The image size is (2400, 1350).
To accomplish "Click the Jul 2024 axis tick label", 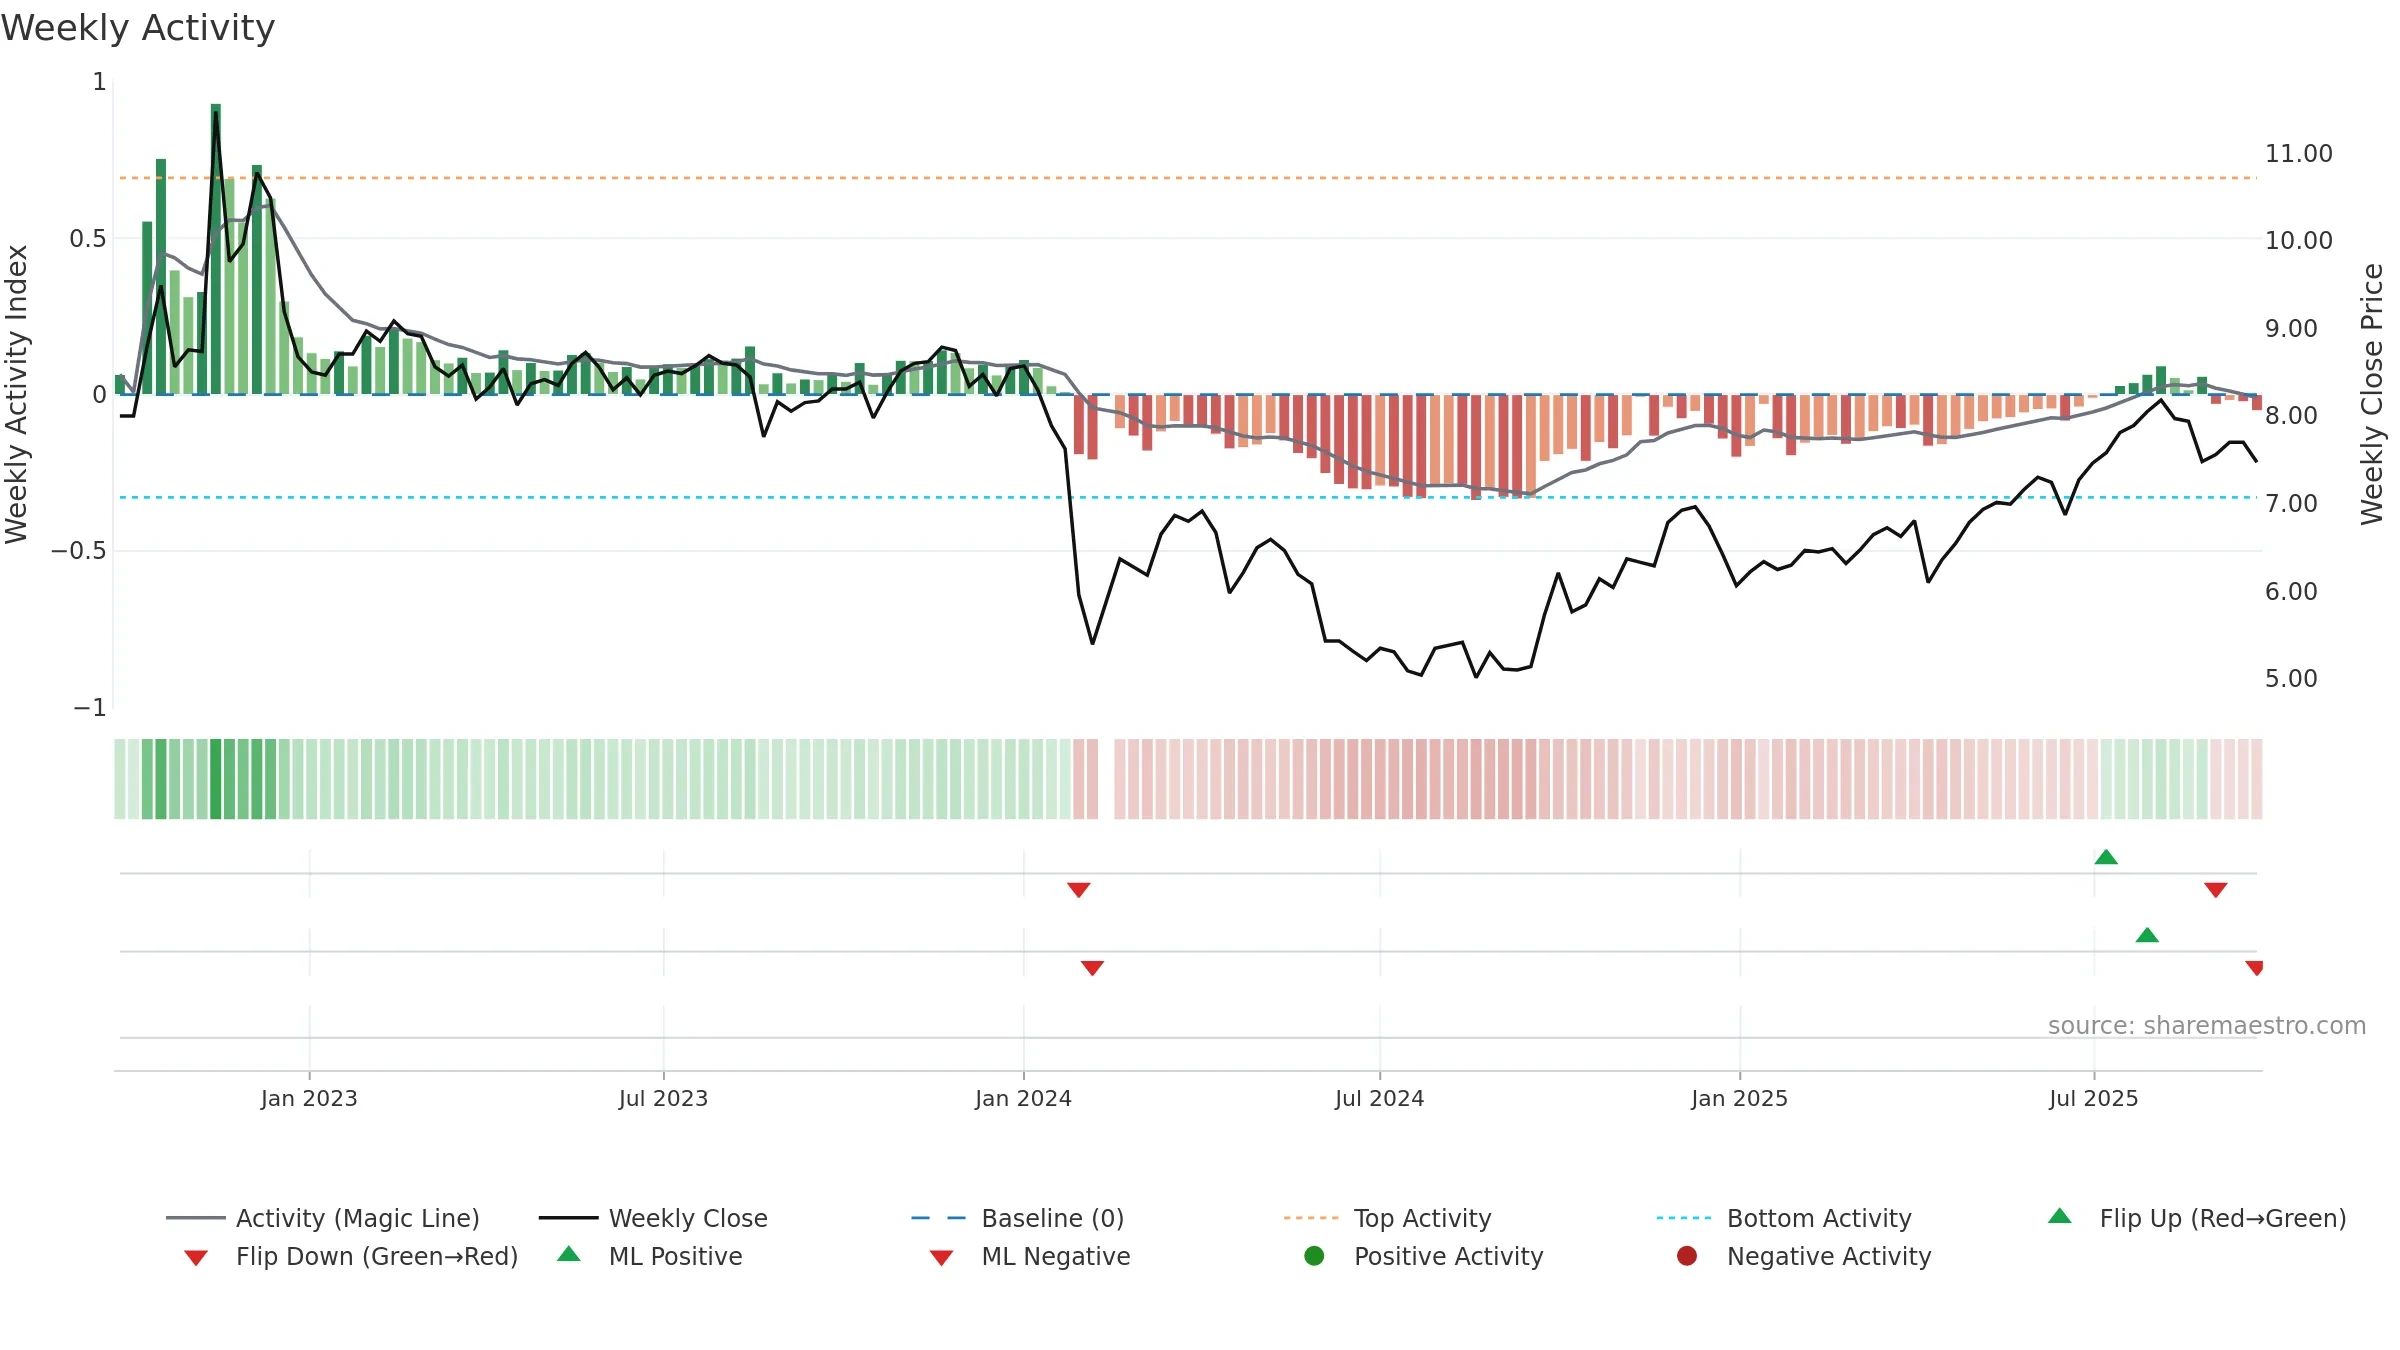I will pyautogui.click(x=1379, y=1098).
